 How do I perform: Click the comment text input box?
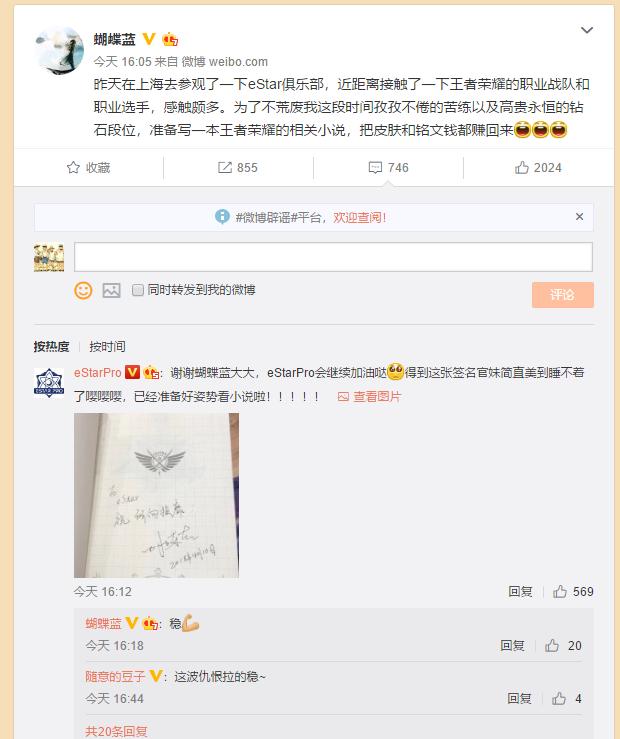pyautogui.click(x=333, y=257)
